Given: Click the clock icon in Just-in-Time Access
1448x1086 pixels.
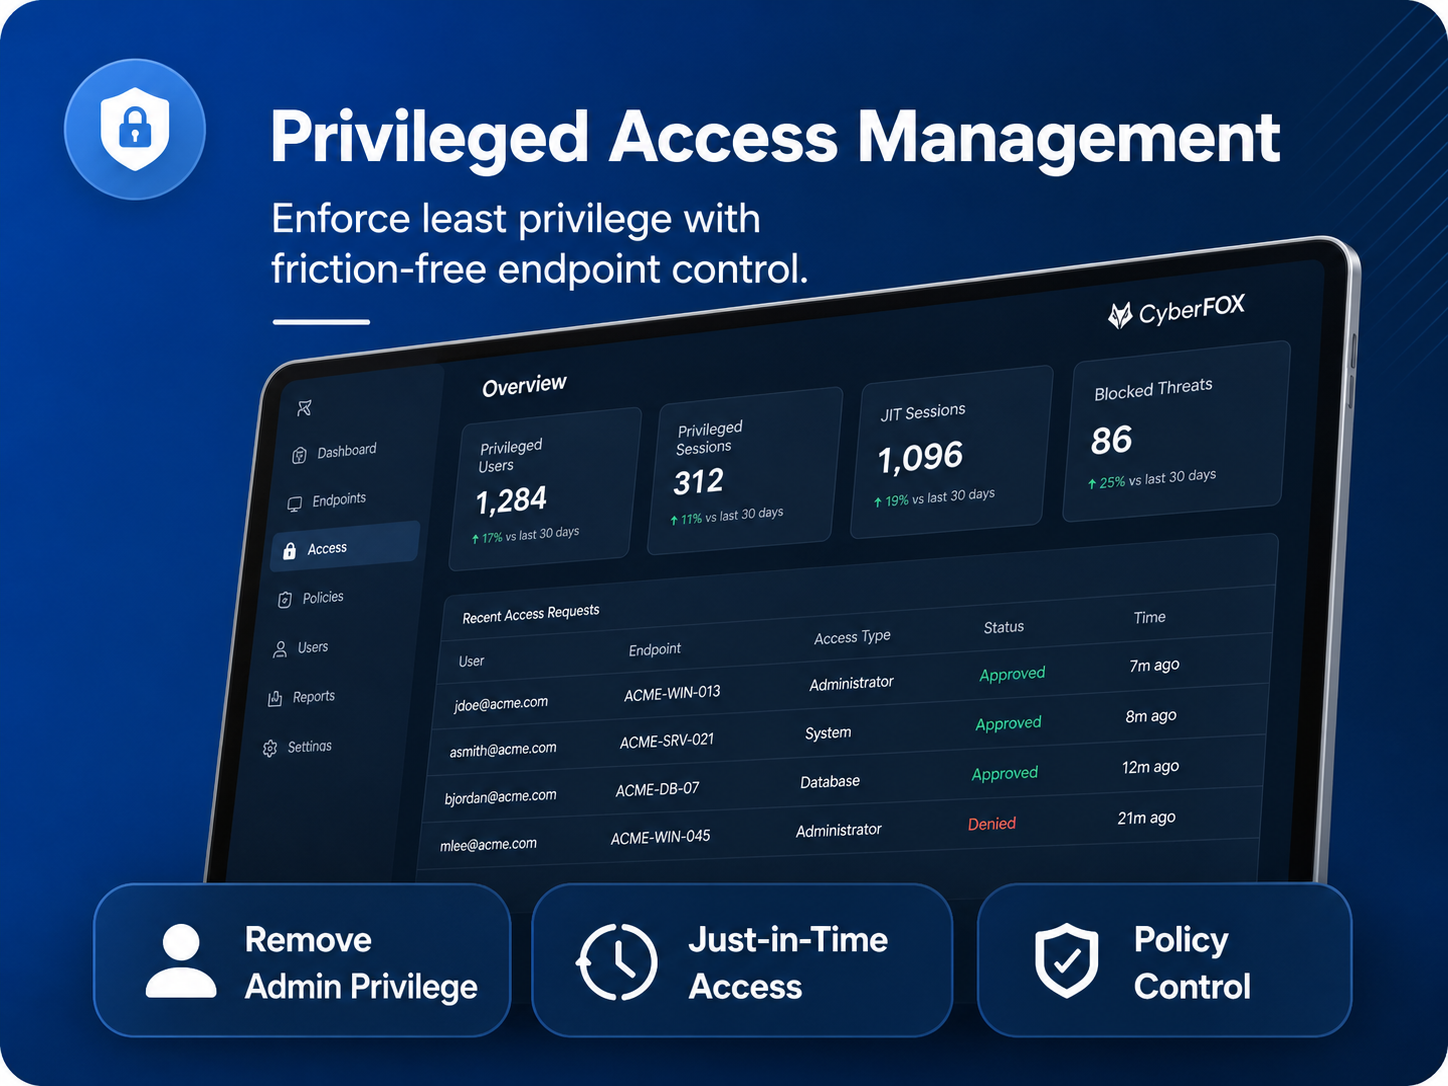Looking at the screenshot, I should [x=617, y=962].
